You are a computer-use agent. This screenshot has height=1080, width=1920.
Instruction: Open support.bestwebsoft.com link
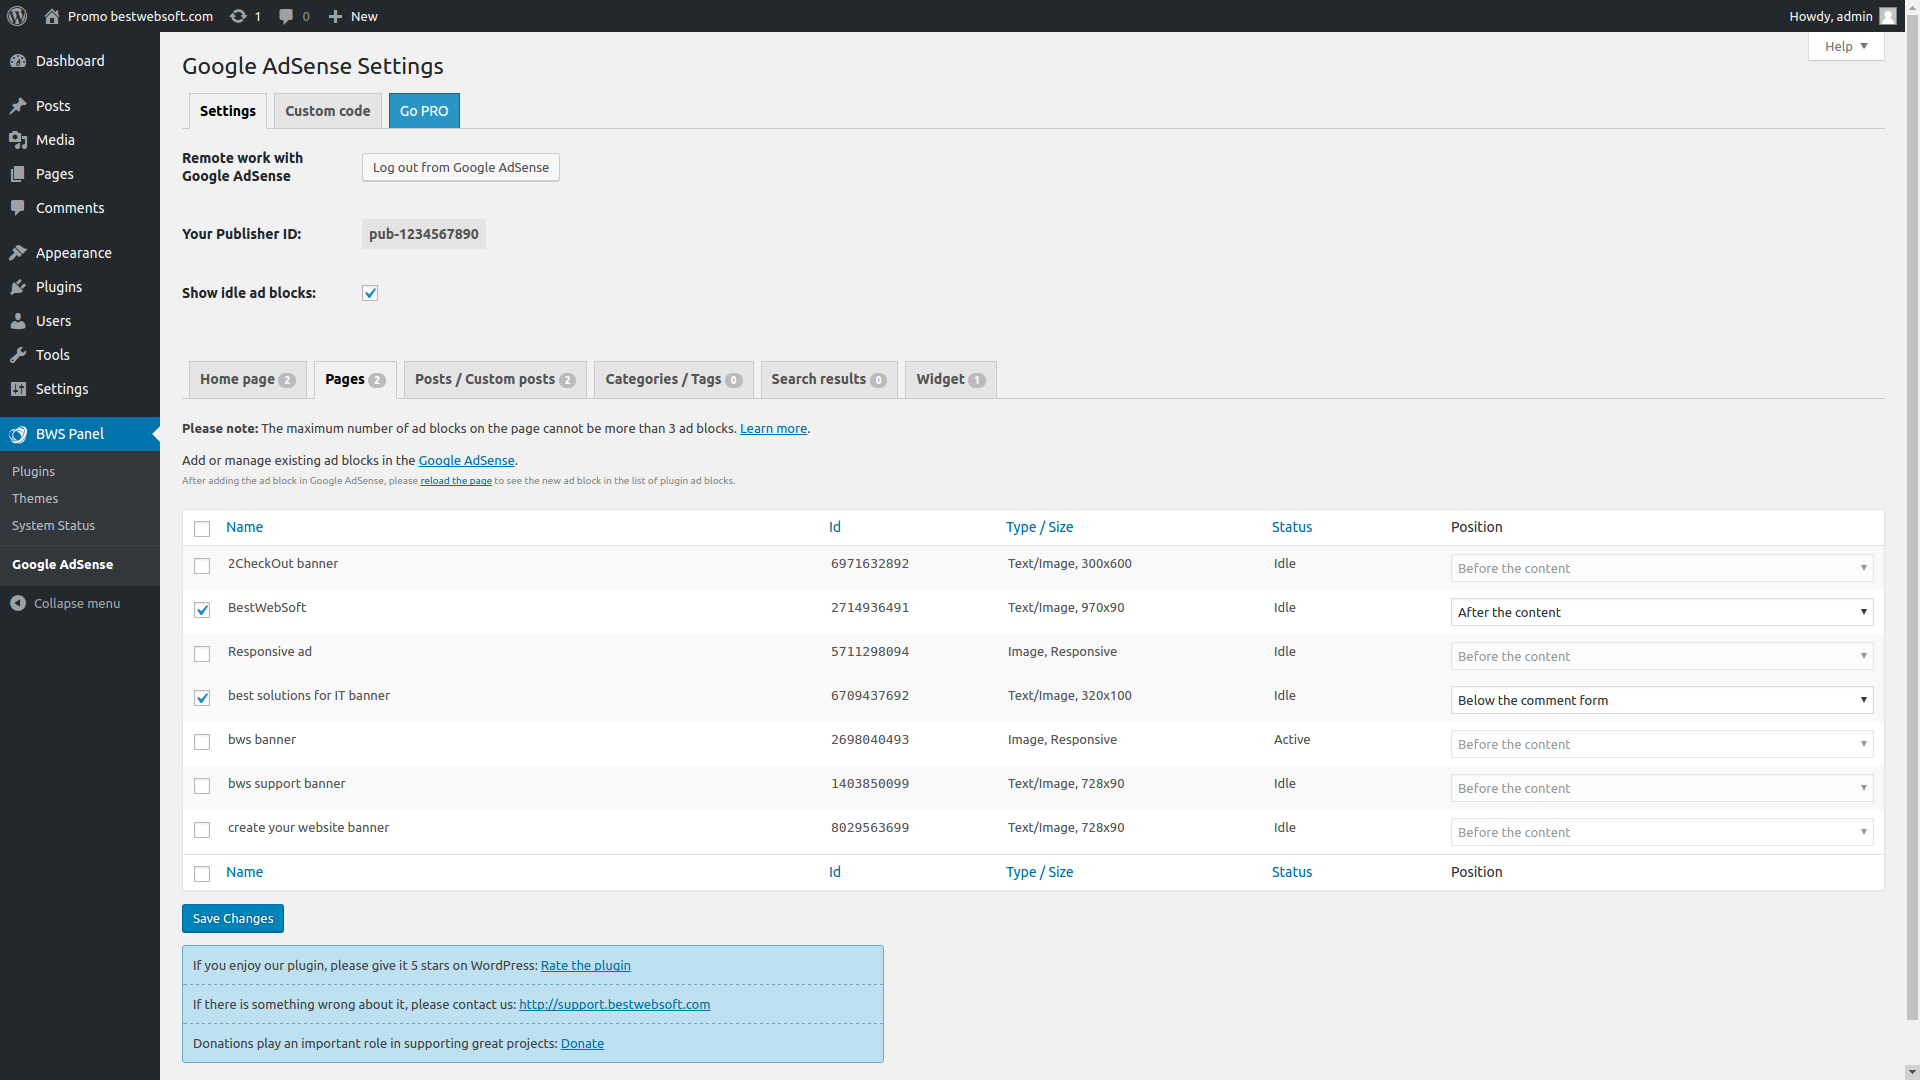[x=614, y=1004]
